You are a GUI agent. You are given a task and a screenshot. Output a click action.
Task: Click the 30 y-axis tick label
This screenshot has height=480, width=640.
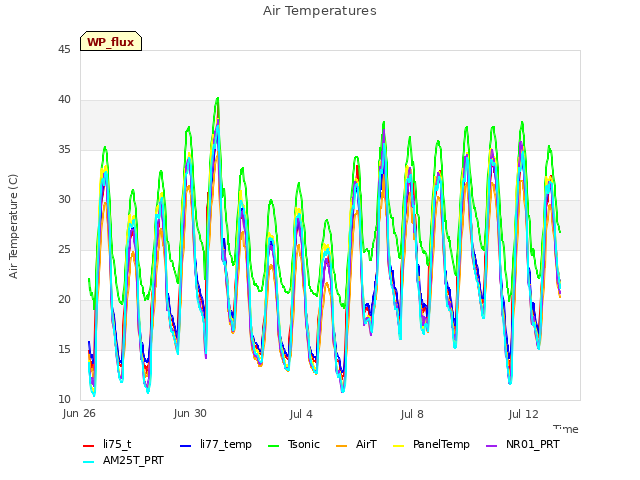64,200
